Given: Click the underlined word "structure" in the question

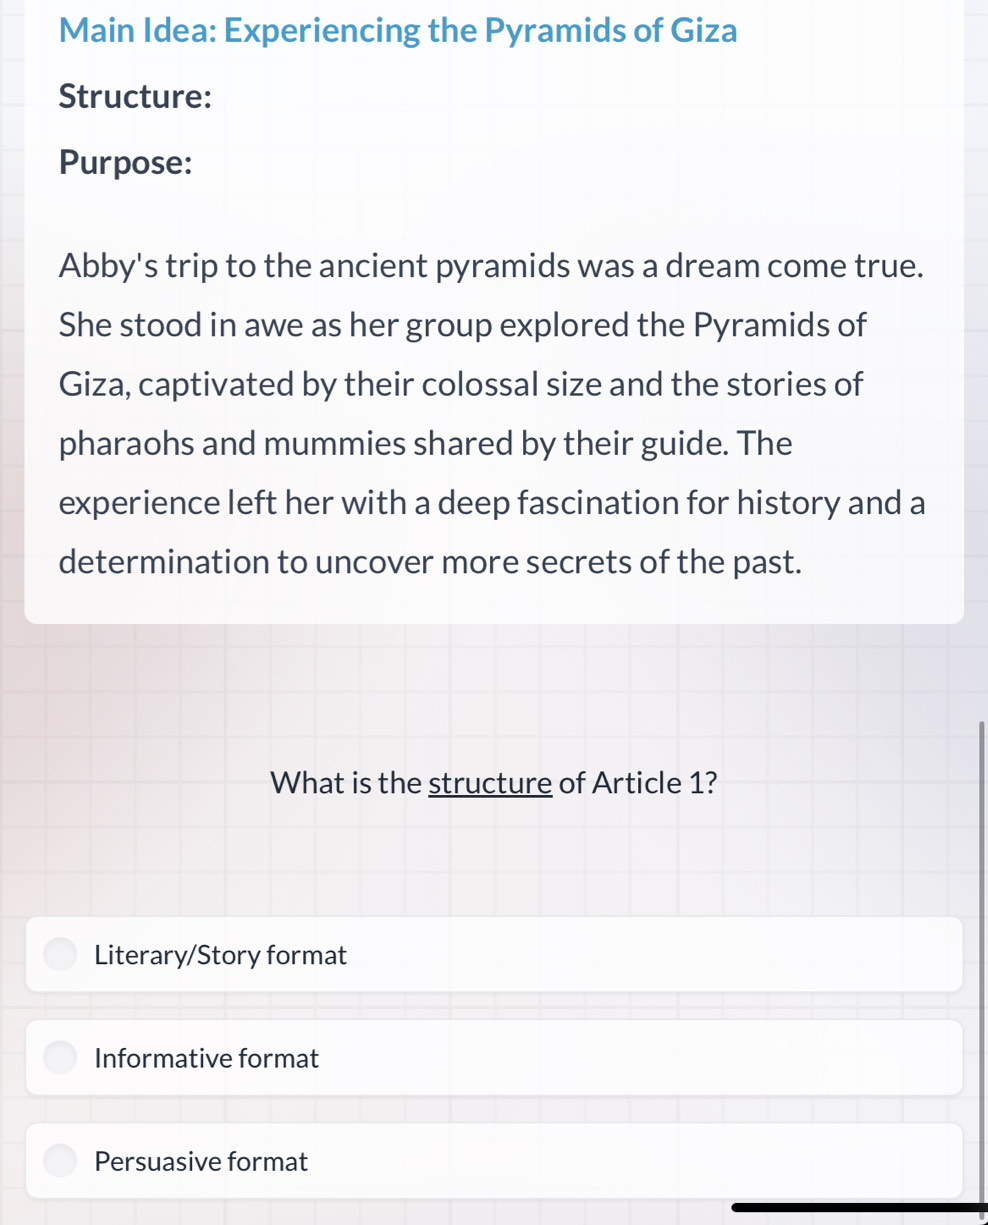Looking at the screenshot, I should (490, 783).
